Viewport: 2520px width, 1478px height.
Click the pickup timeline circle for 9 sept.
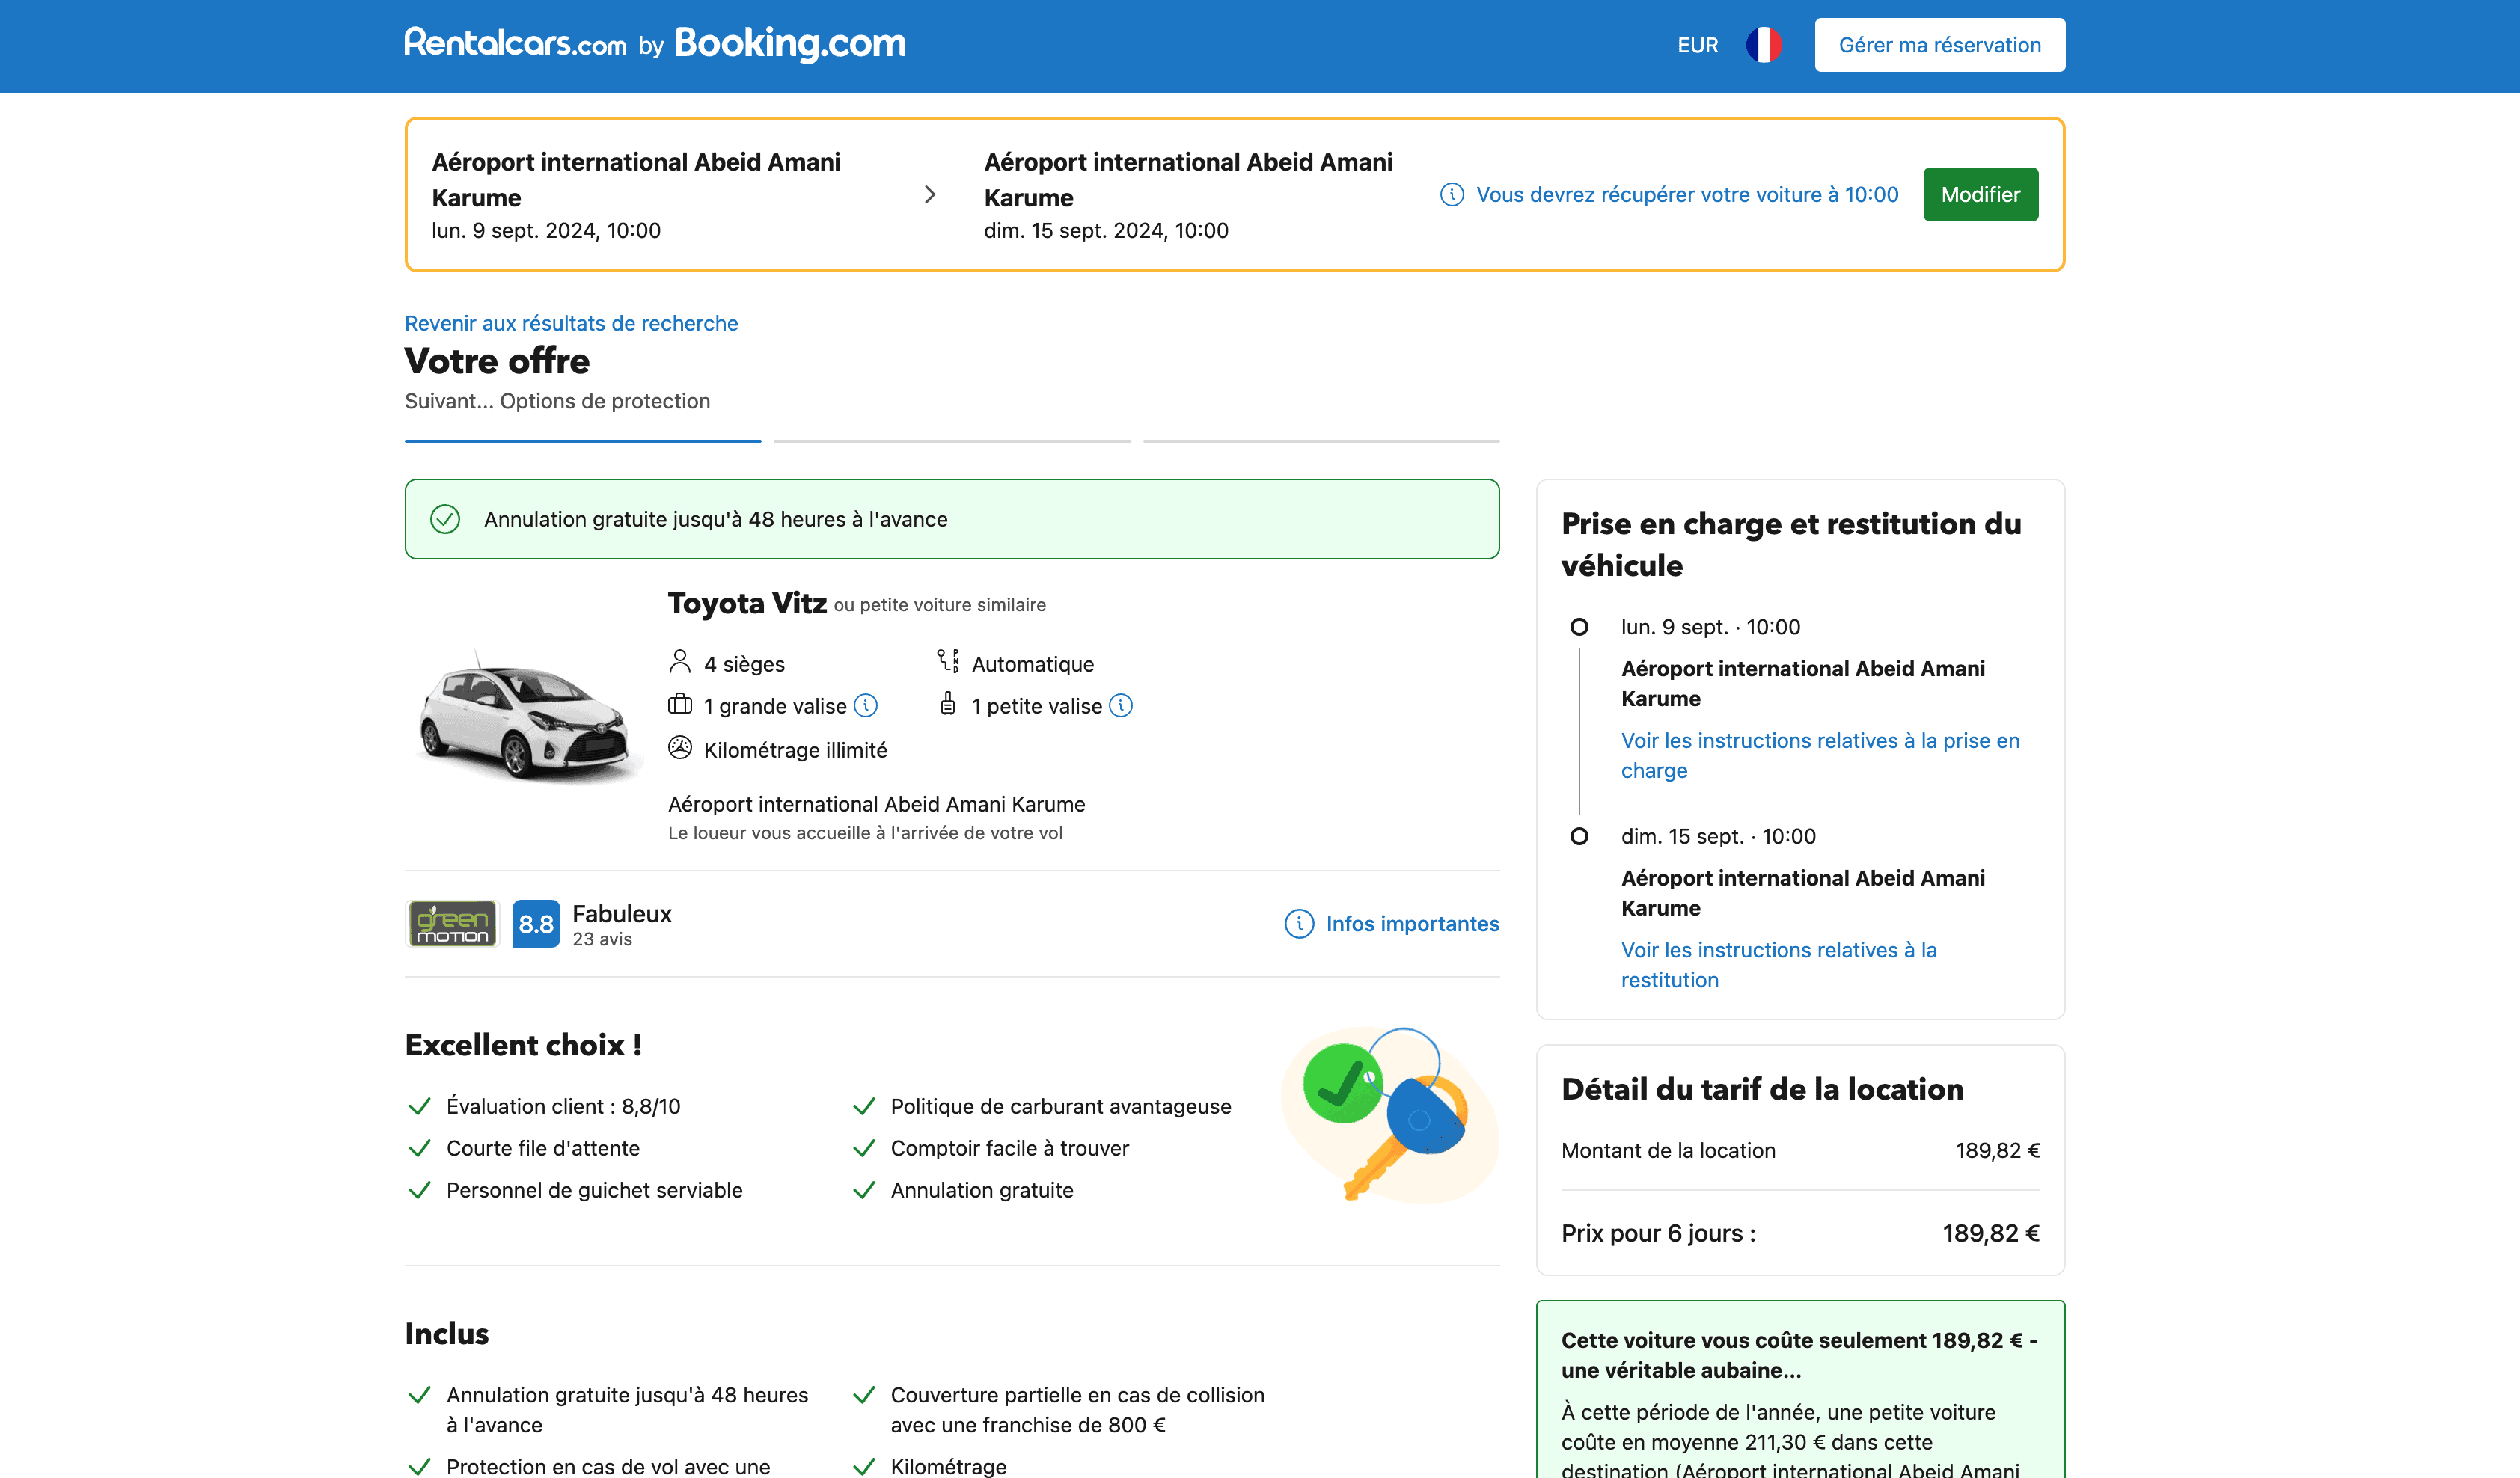1579,627
